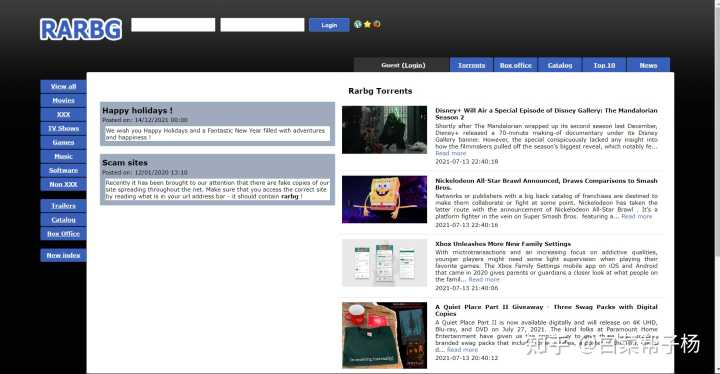The width and height of the screenshot is (720, 374).
Task: Focus the password input field
Action: pos(262,25)
